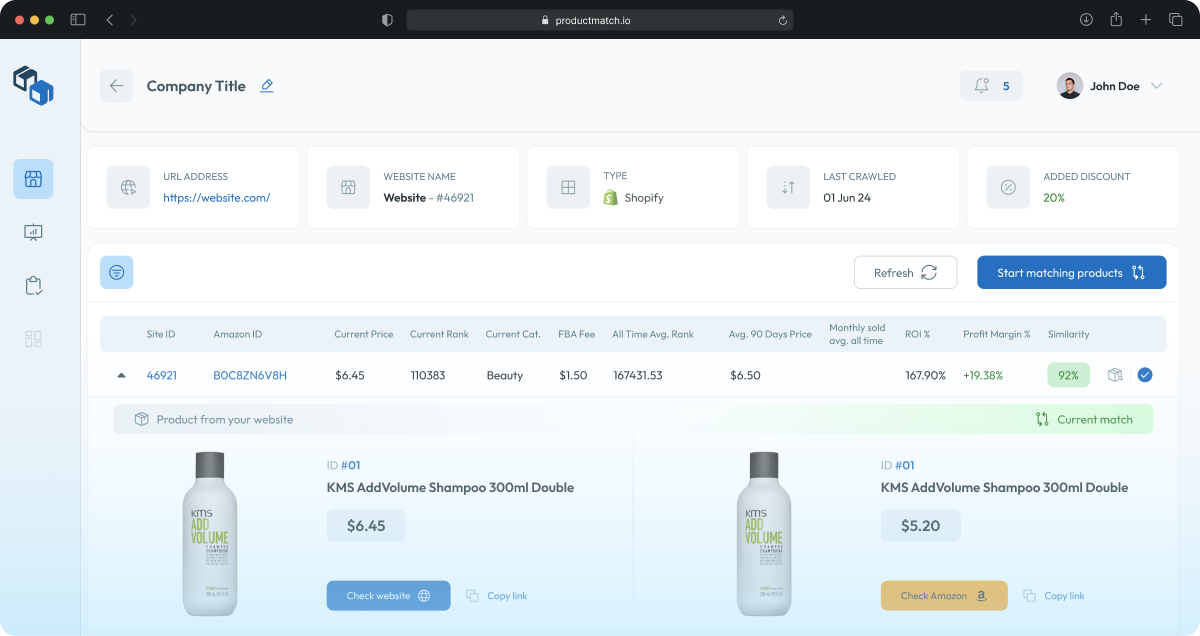Open Safari downloads icon

(1086, 20)
